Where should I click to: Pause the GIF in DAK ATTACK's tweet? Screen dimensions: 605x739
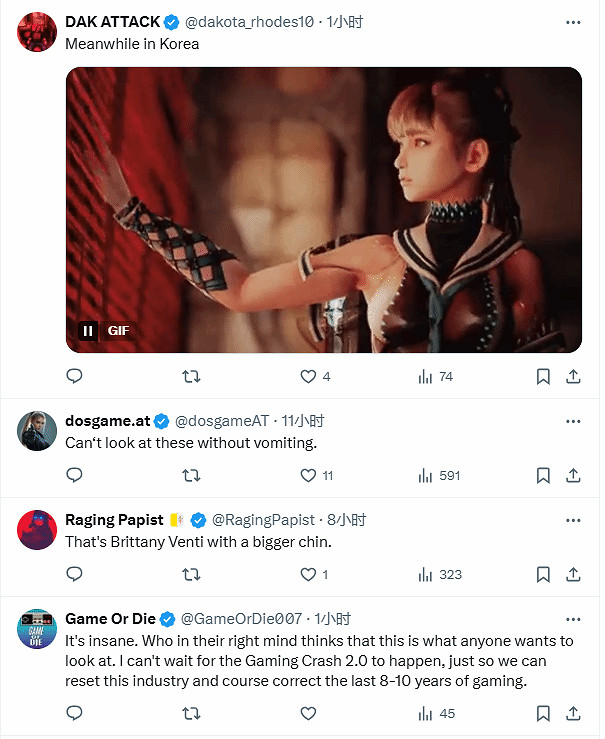(88, 331)
